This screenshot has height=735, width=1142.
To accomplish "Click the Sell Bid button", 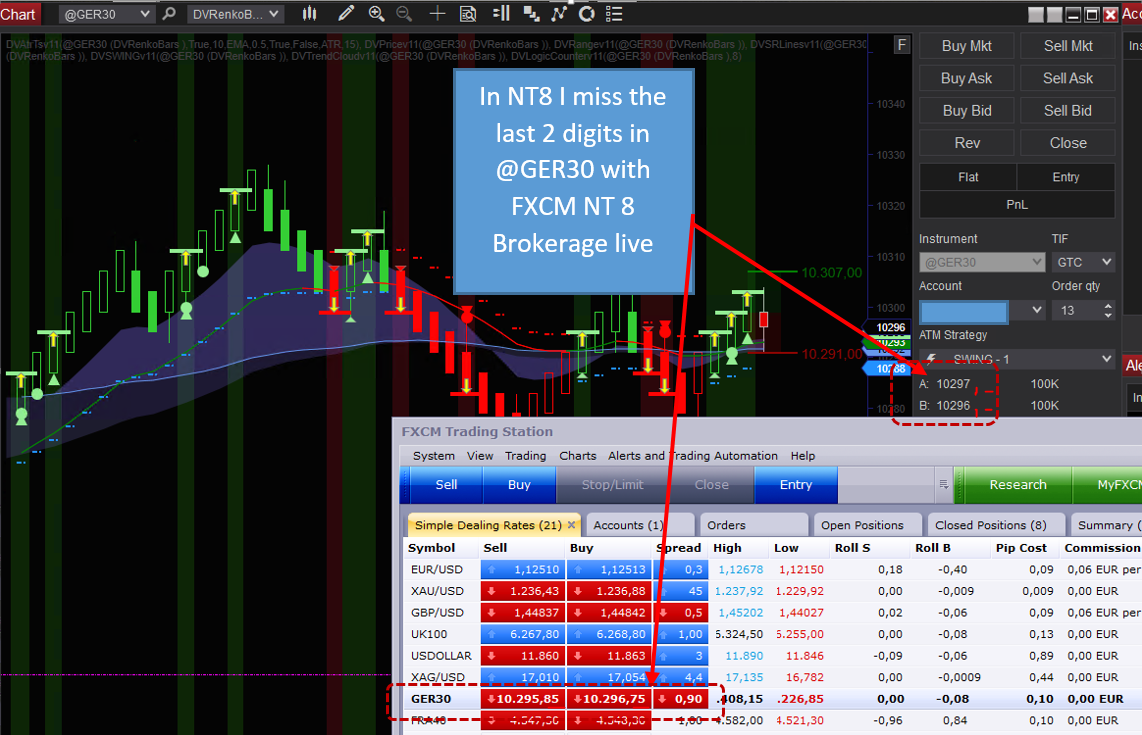I will click(x=1068, y=111).
